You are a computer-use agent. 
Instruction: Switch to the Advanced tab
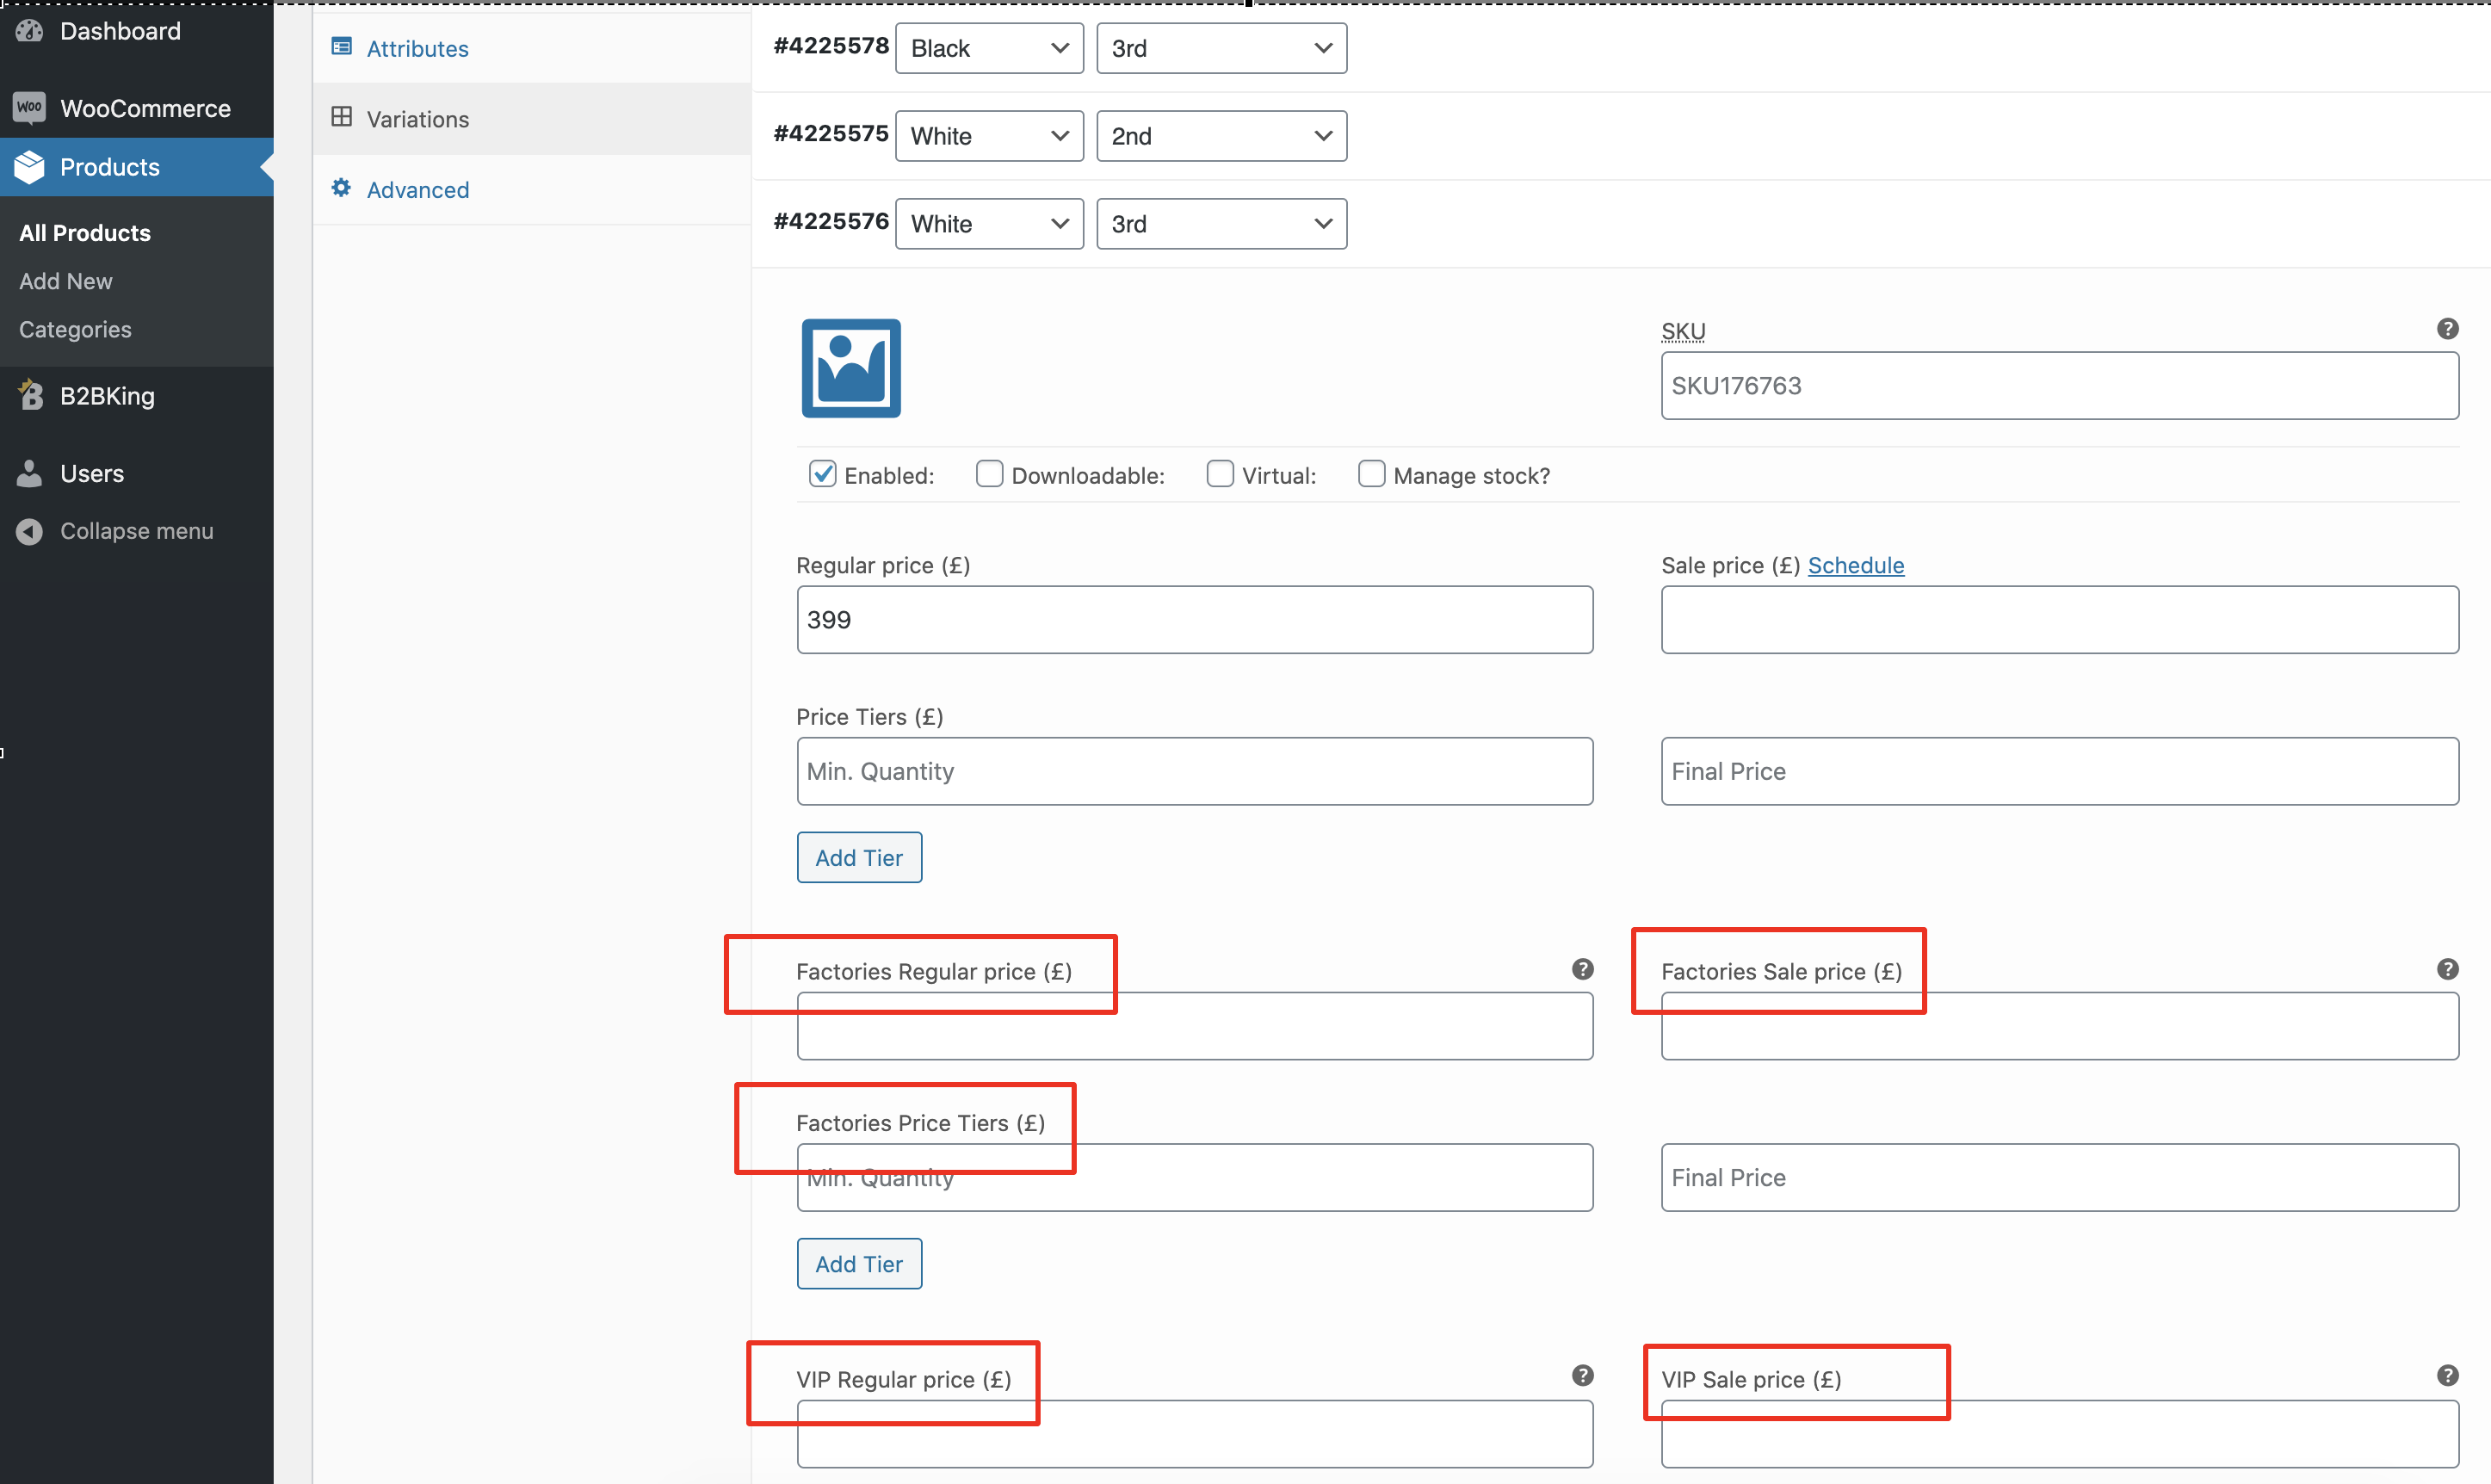click(531, 190)
